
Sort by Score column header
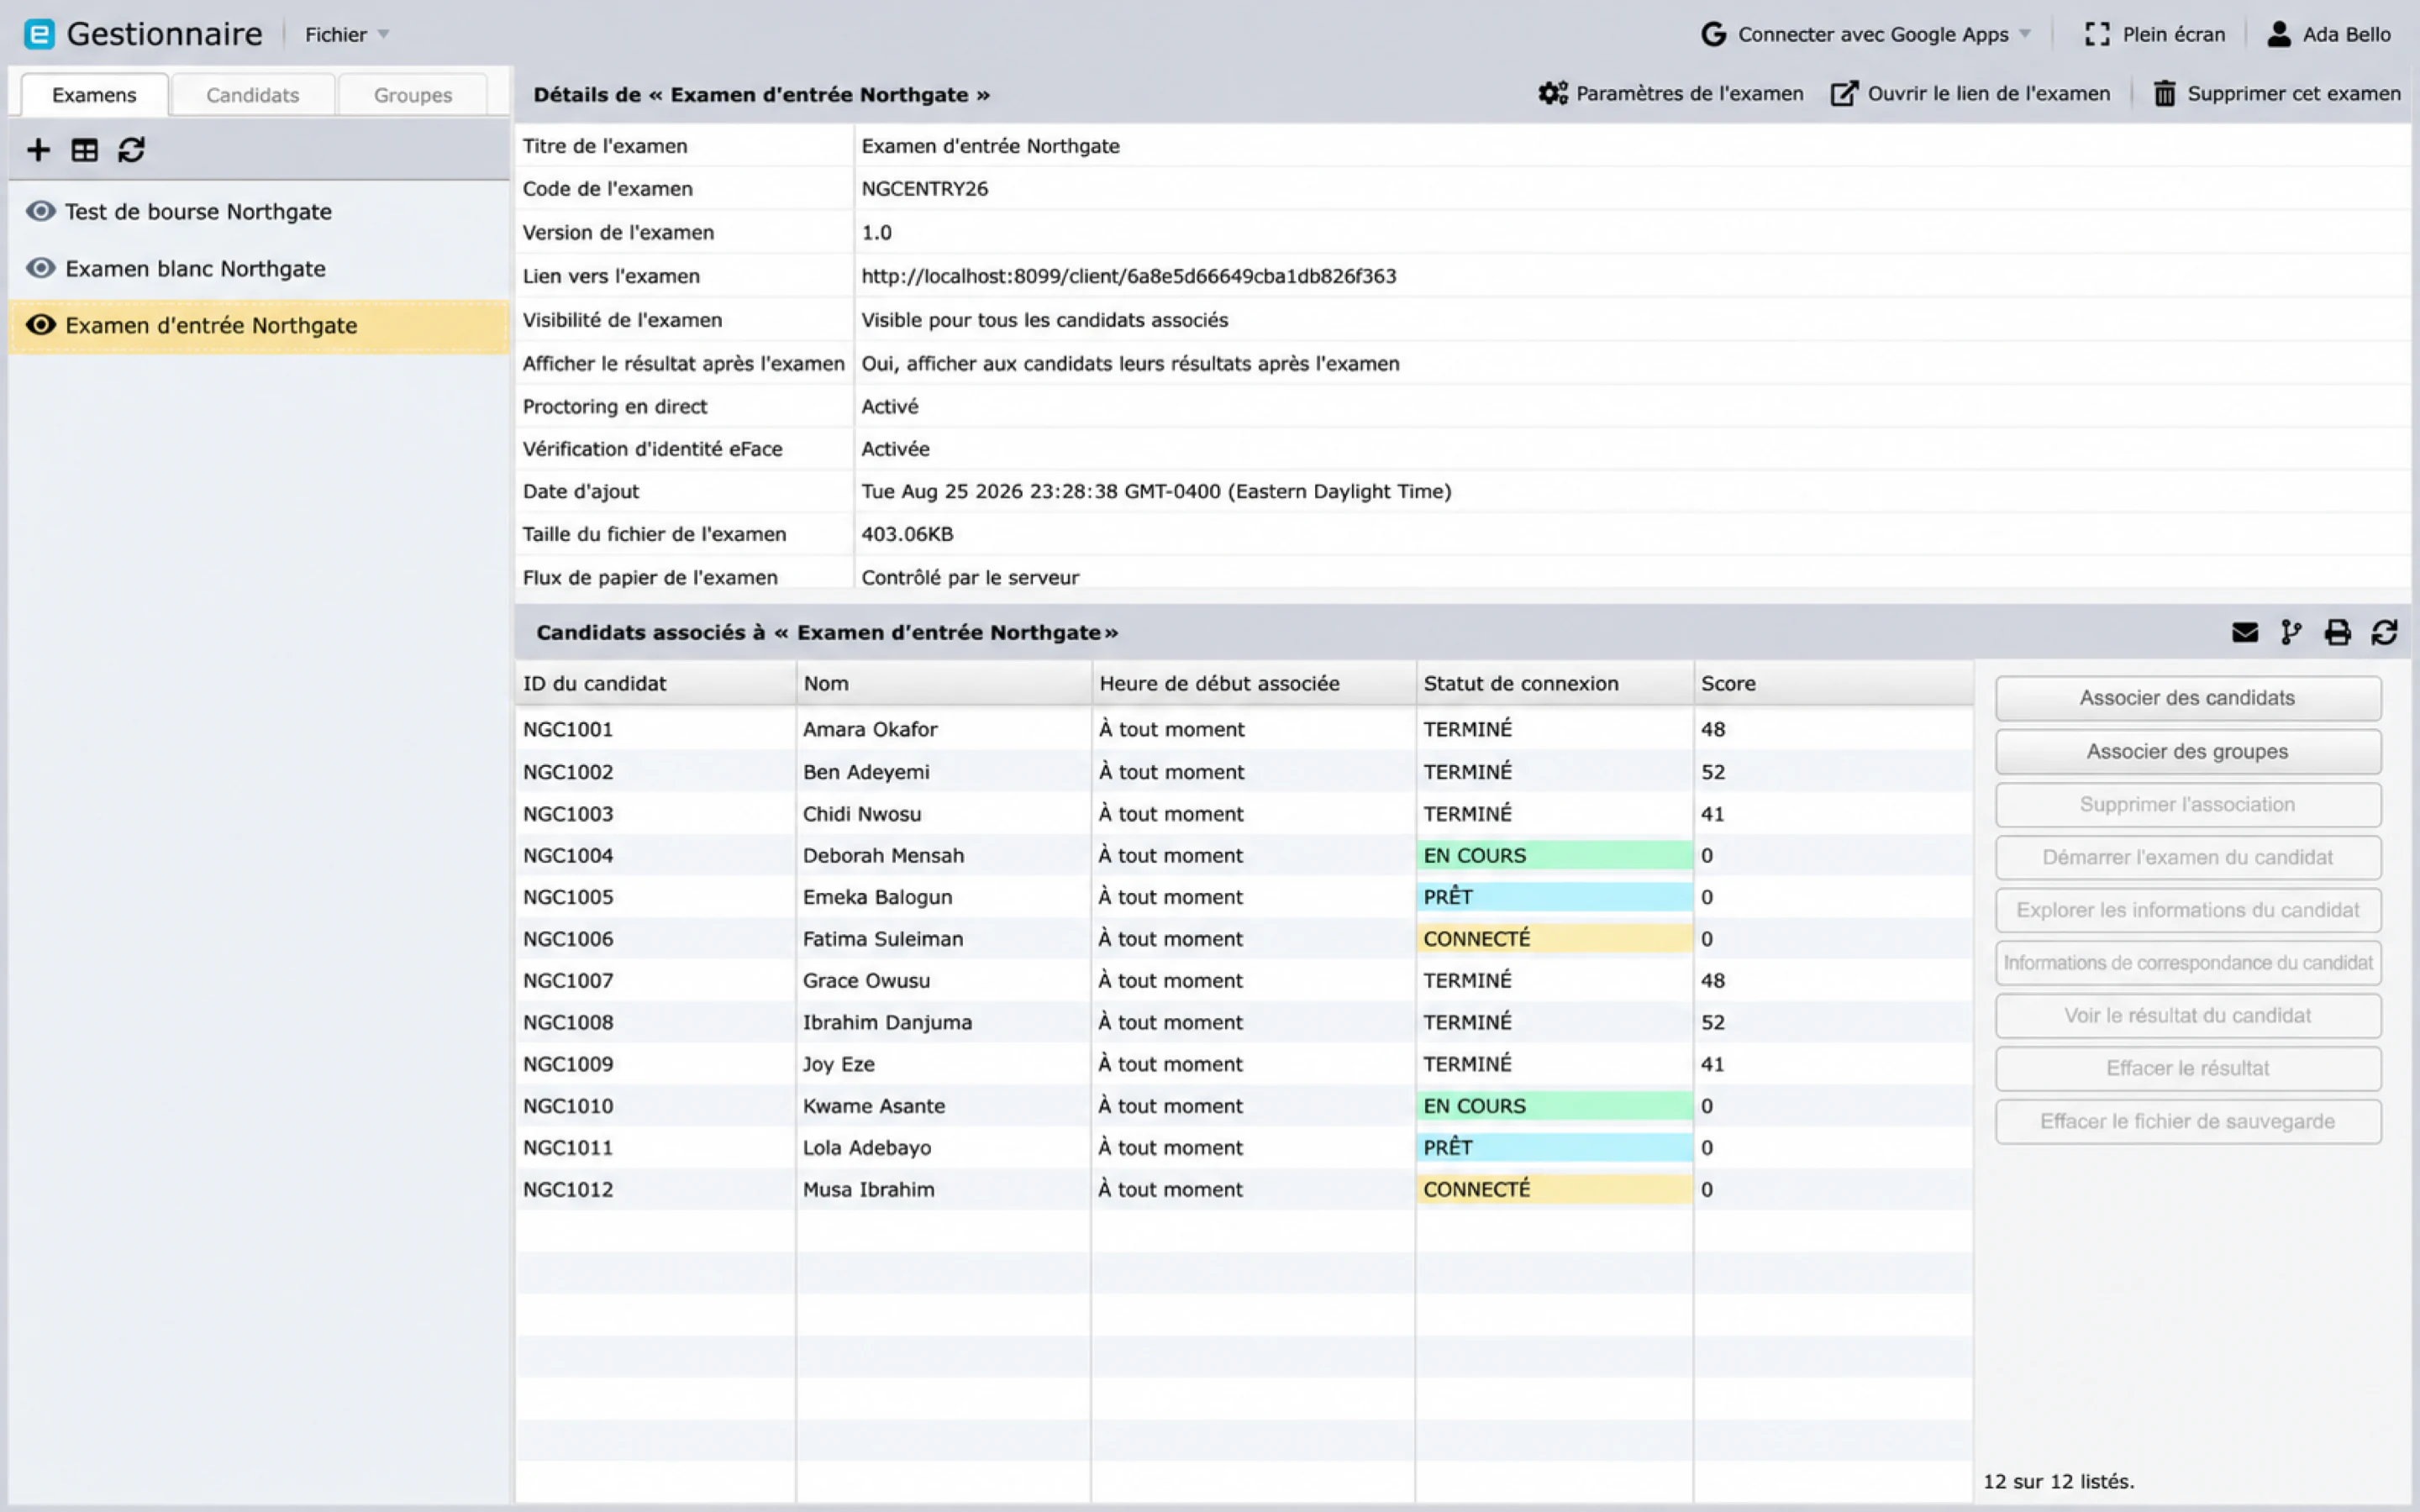[1833, 683]
